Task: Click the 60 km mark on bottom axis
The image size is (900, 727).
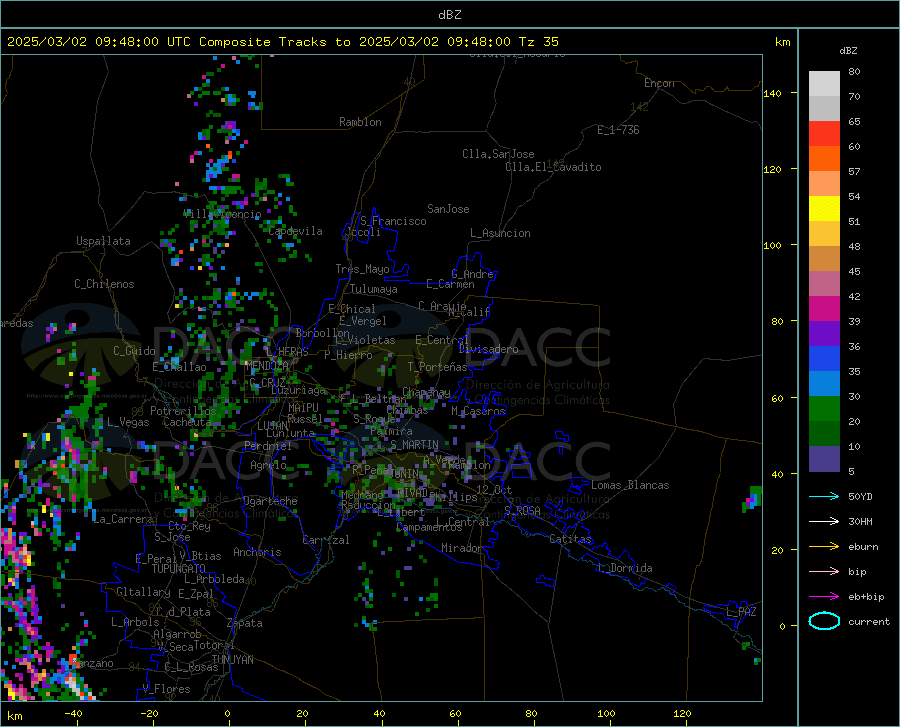Action: [x=455, y=713]
